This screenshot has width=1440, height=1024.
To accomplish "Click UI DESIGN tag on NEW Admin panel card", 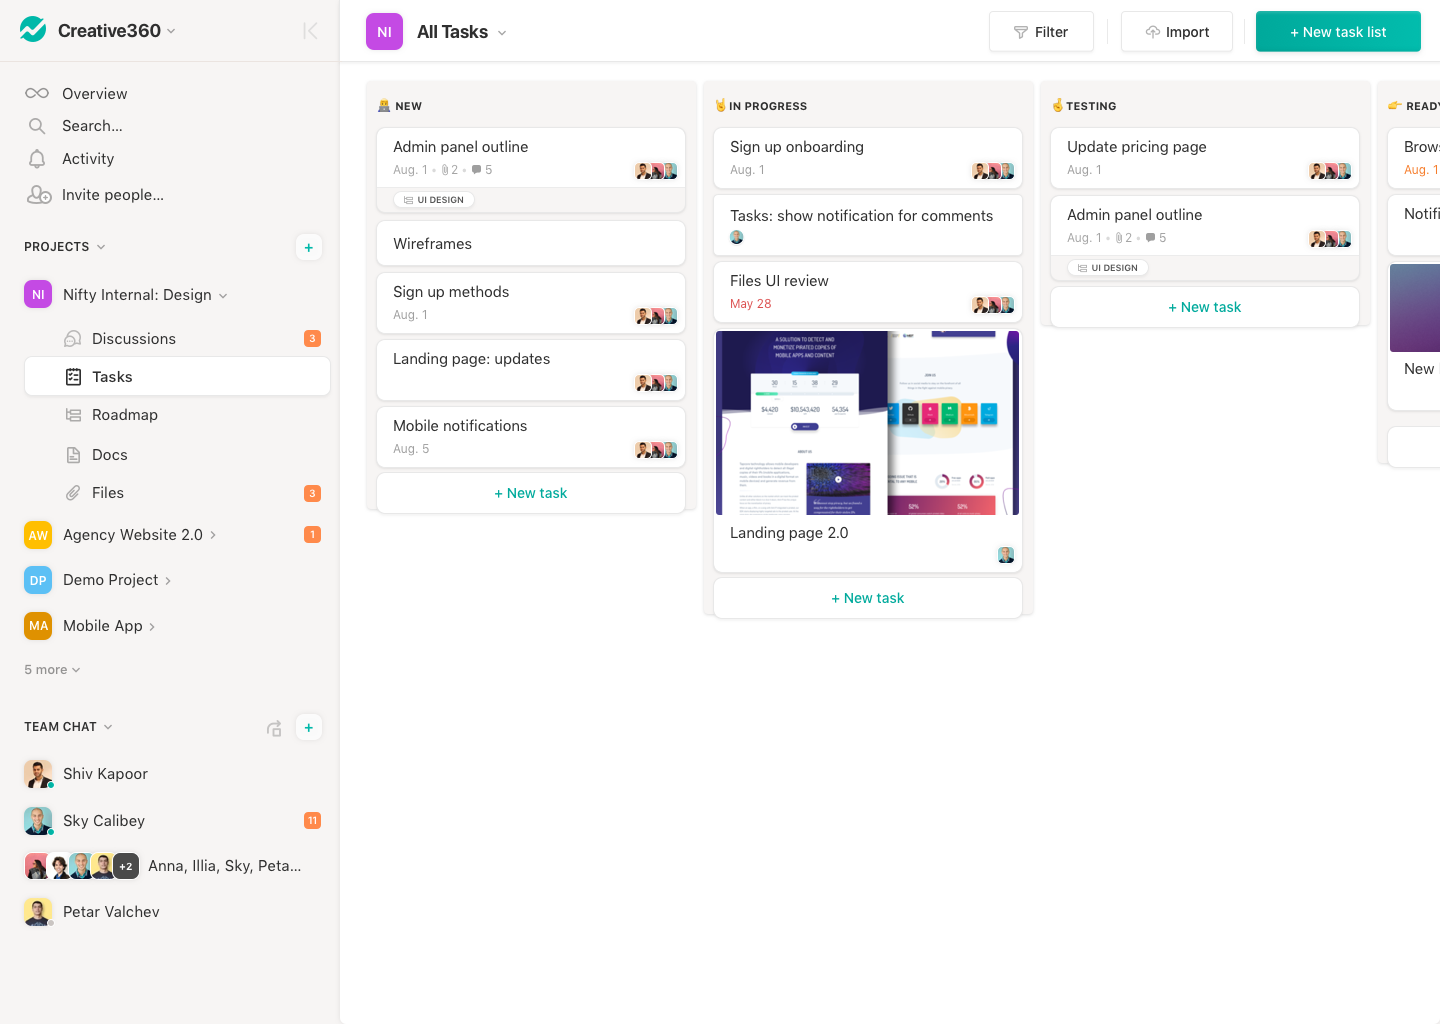I will coord(434,200).
